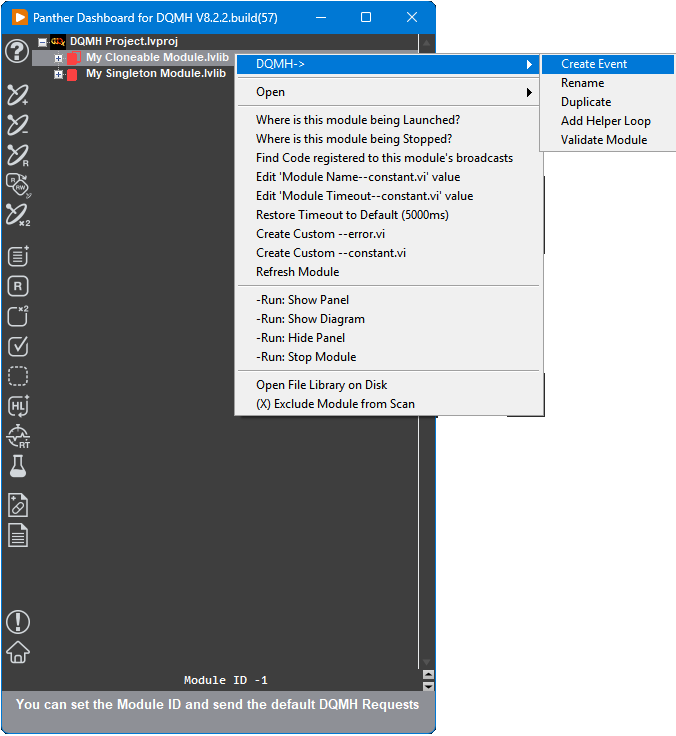The height and width of the screenshot is (736, 676).
Task: Click the DQMH Project.lvproj project icon
Action: click(x=58, y=42)
